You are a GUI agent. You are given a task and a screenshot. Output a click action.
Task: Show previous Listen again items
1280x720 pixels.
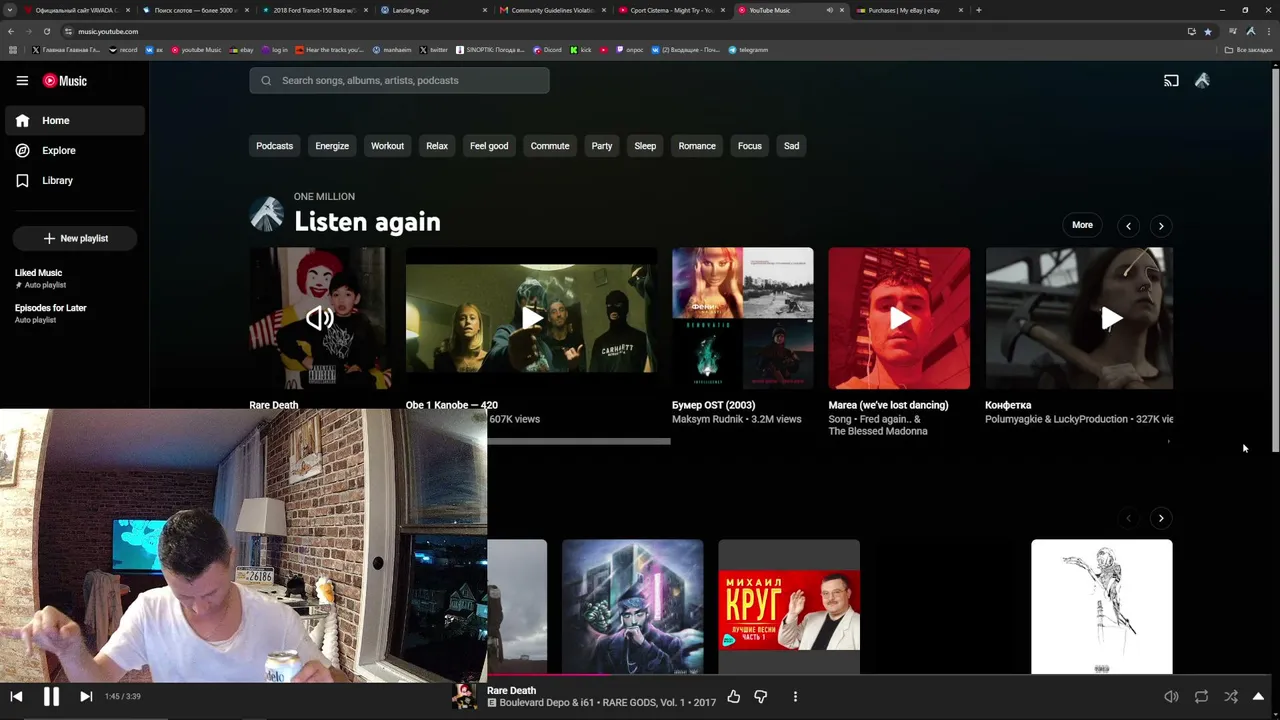[x=1128, y=226]
